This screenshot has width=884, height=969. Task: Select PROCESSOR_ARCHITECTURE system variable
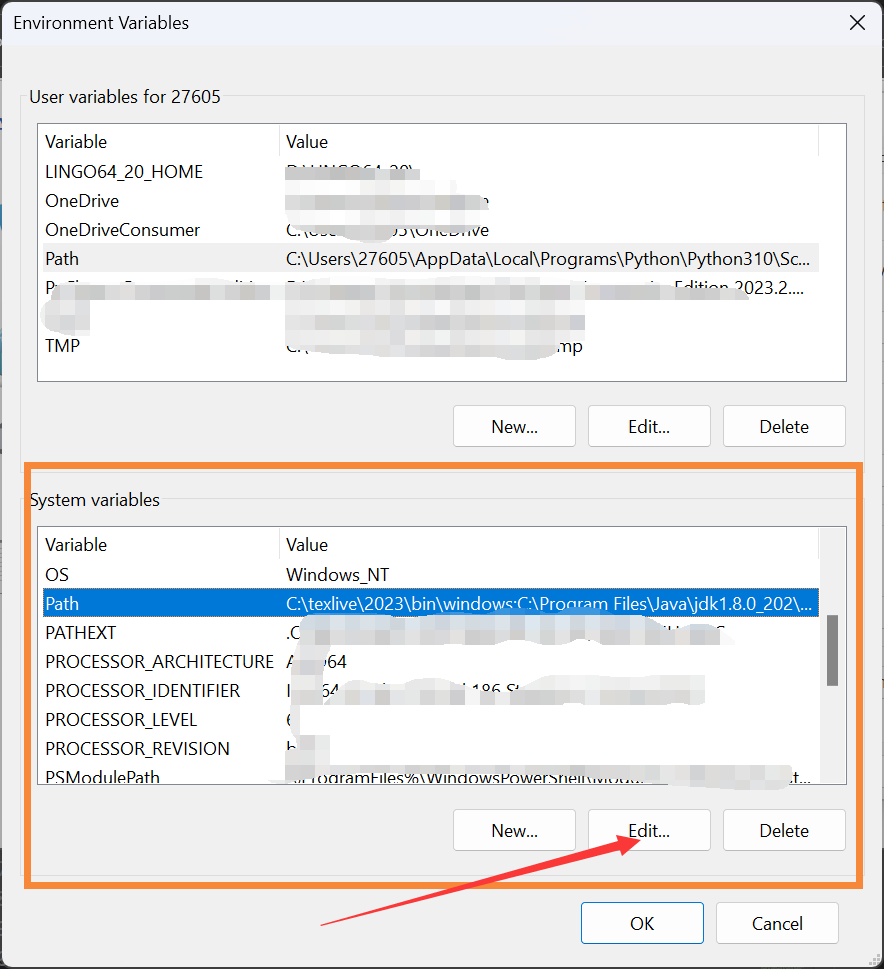tap(431, 661)
